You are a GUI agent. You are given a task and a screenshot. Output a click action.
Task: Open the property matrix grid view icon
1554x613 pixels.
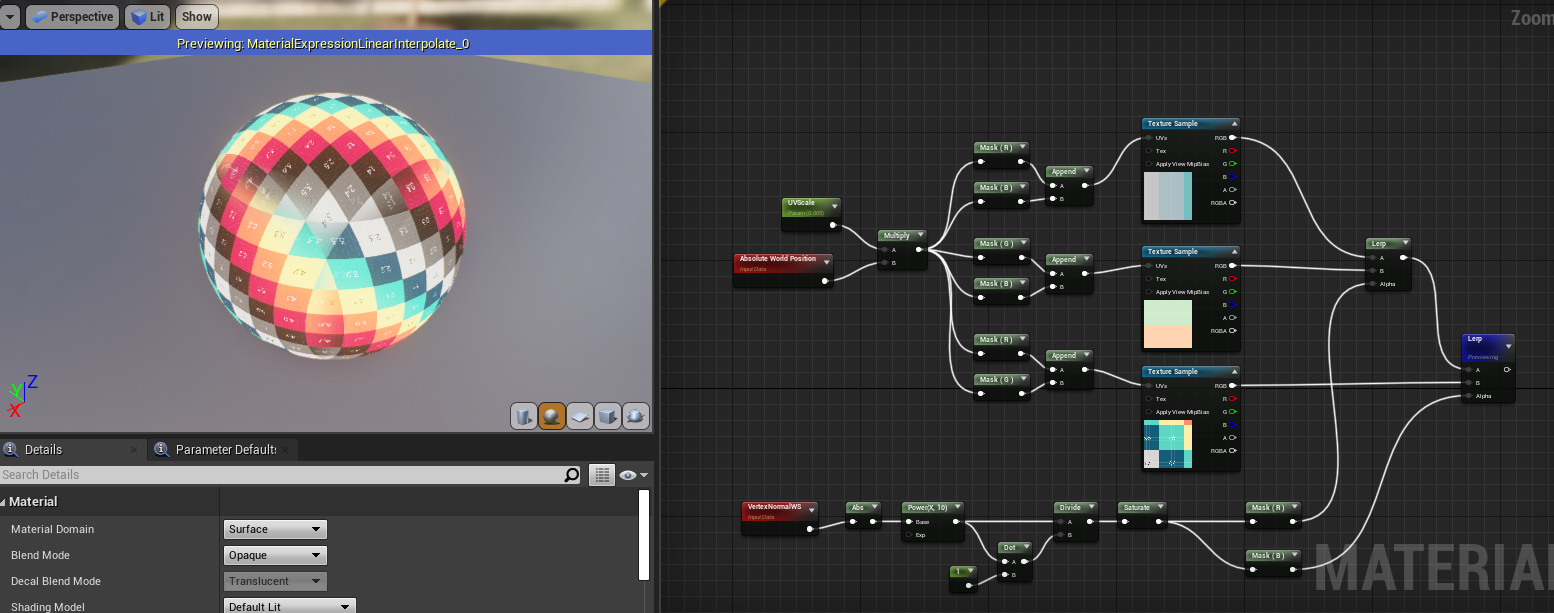pos(601,475)
